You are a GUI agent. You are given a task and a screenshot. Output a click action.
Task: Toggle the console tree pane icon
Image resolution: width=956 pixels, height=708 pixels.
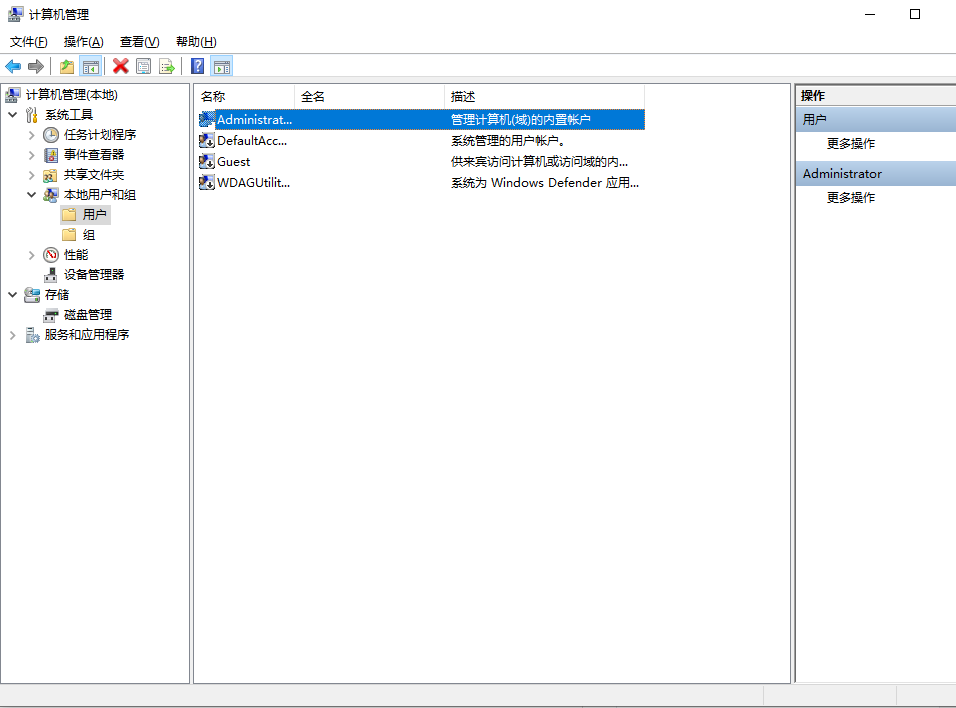pos(90,66)
